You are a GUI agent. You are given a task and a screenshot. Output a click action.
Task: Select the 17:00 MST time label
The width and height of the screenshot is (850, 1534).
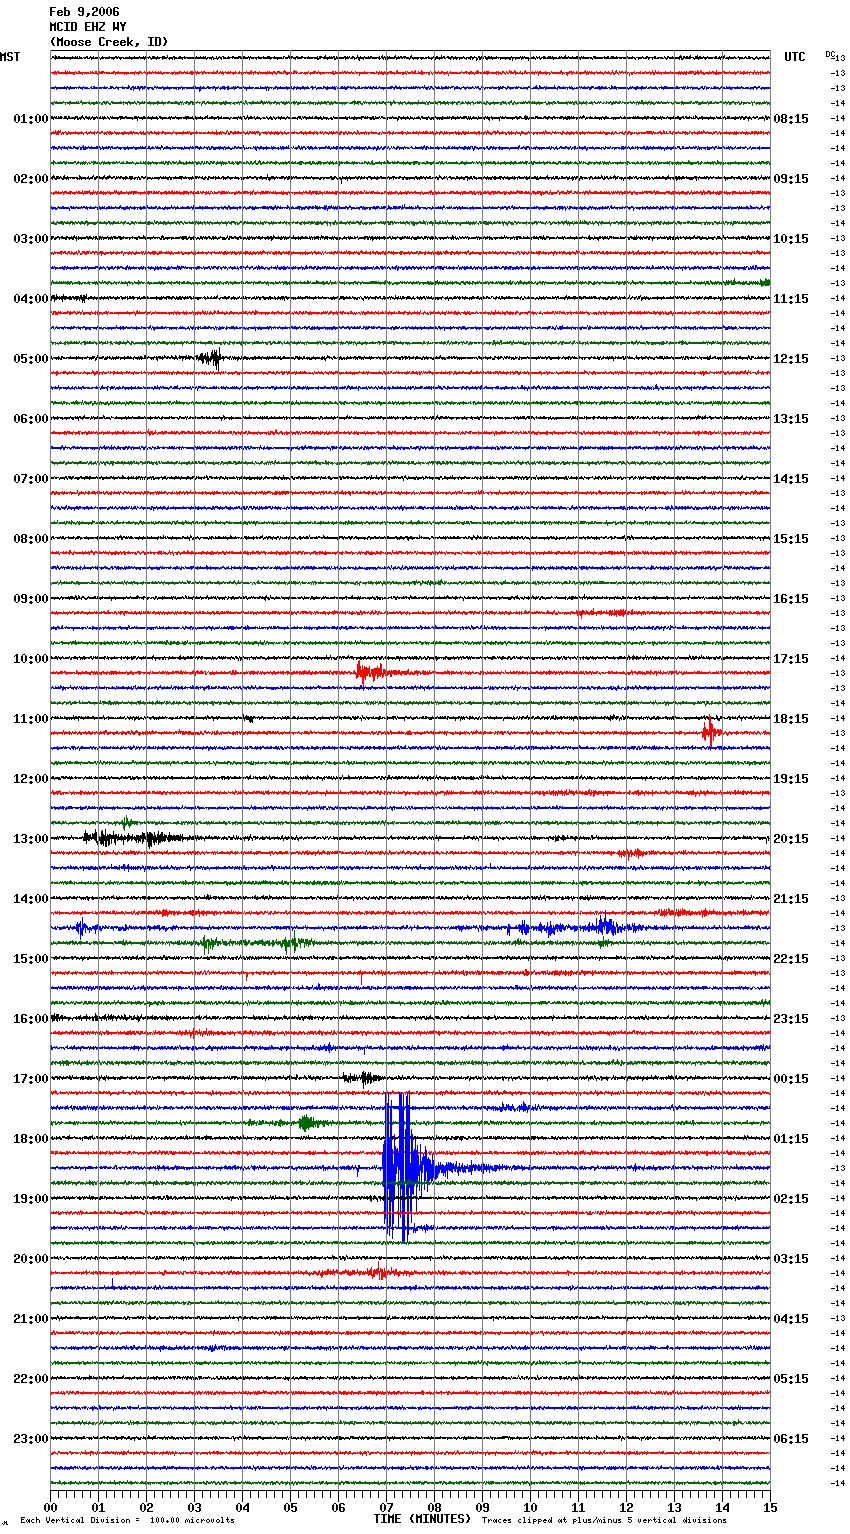31,1079
